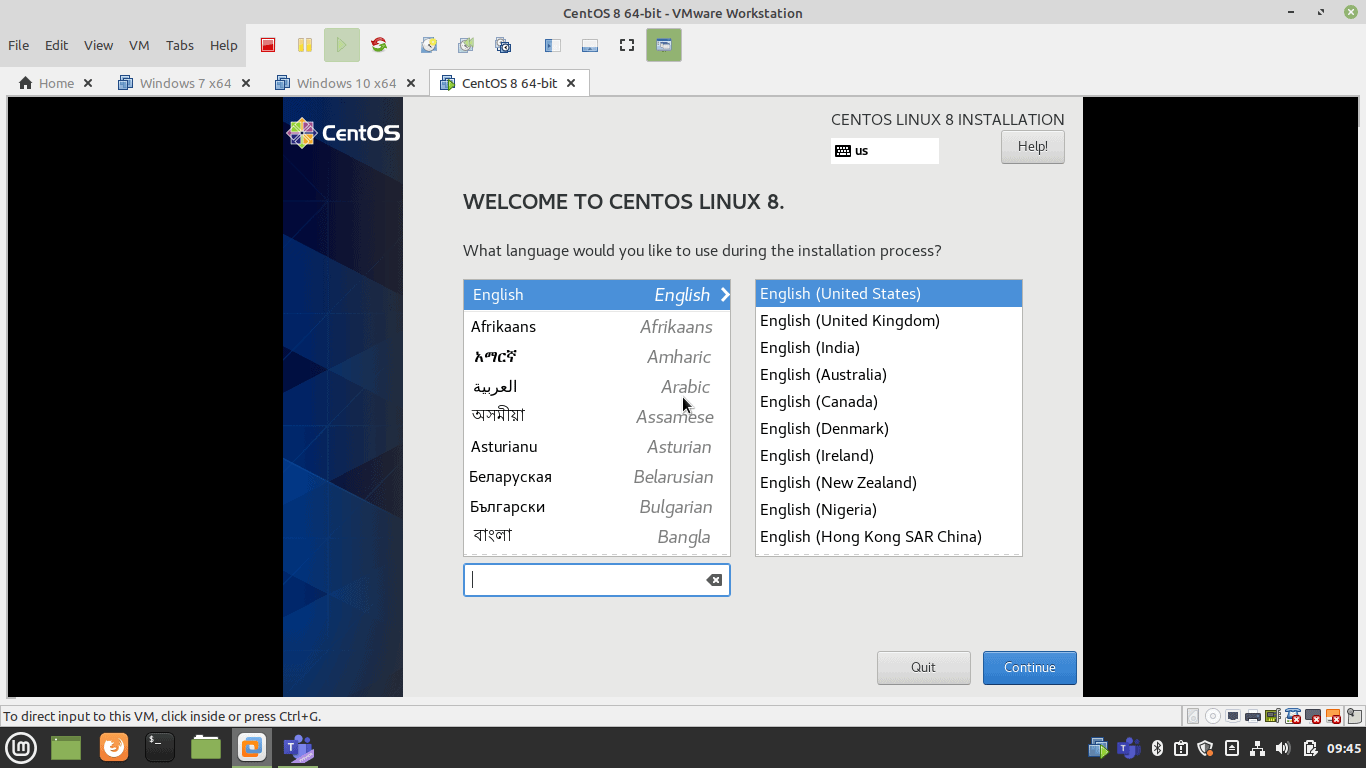Screen dimensions: 1366x768
Task: Click the red power off VM toolbar icon
Action: point(268,45)
